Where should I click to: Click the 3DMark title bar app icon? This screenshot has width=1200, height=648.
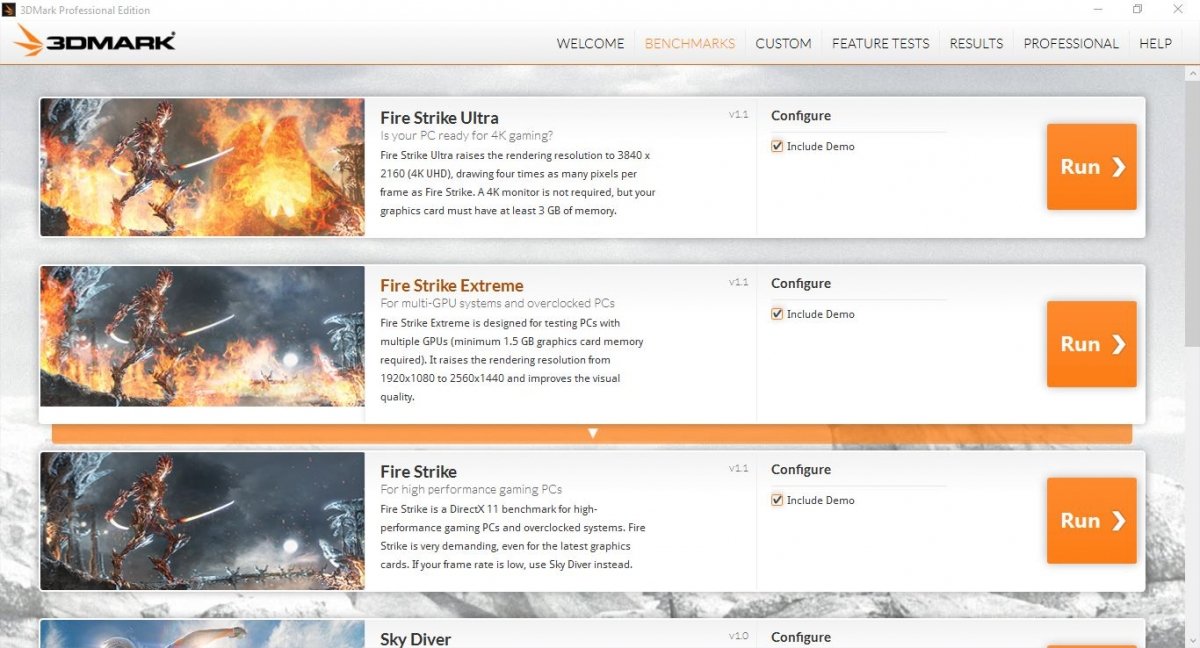pos(9,10)
